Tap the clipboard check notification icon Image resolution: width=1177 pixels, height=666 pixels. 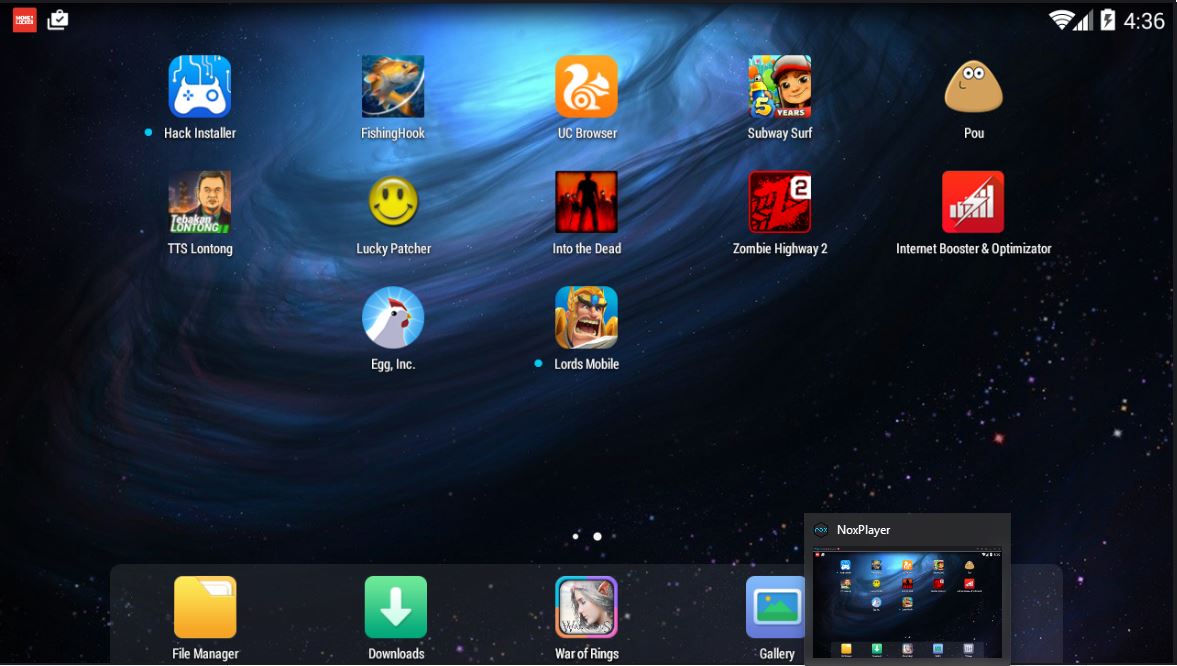[x=58, y=20]
